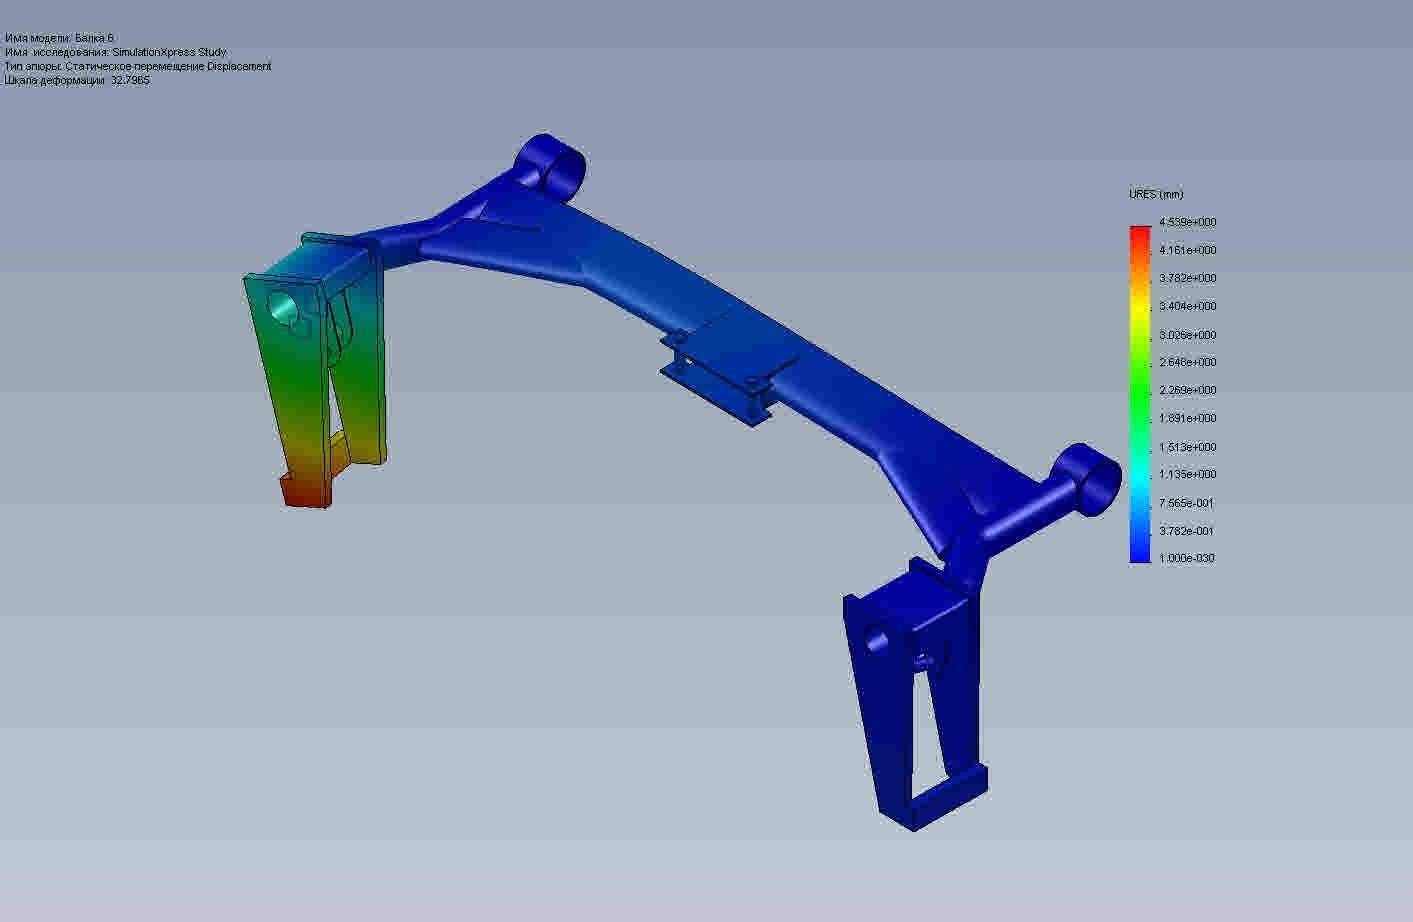
Task: Select the blue lower-right bracket
Action: click(916, 695)
